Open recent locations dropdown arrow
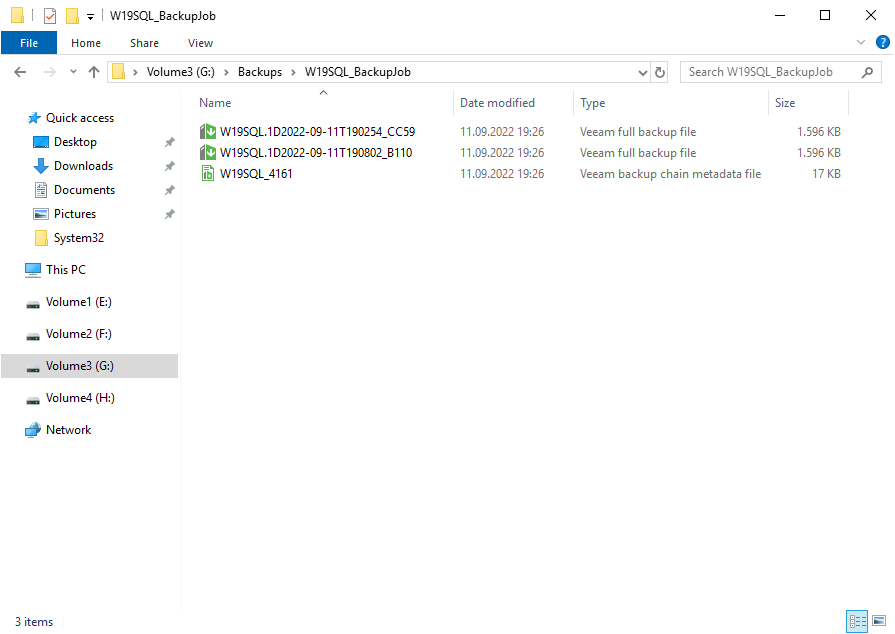The width and height of the screenshot is (895, 634). pyautogui.click(x=73, y=72)
